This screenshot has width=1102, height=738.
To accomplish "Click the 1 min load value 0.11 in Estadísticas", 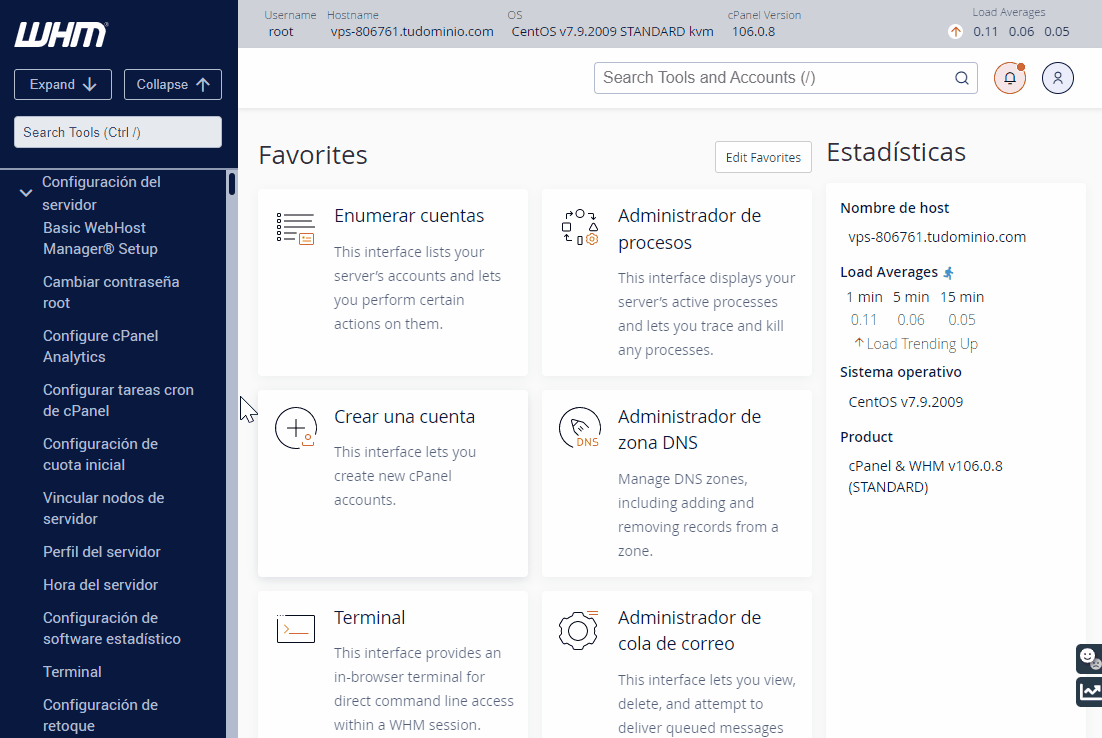I will [864, 320].
